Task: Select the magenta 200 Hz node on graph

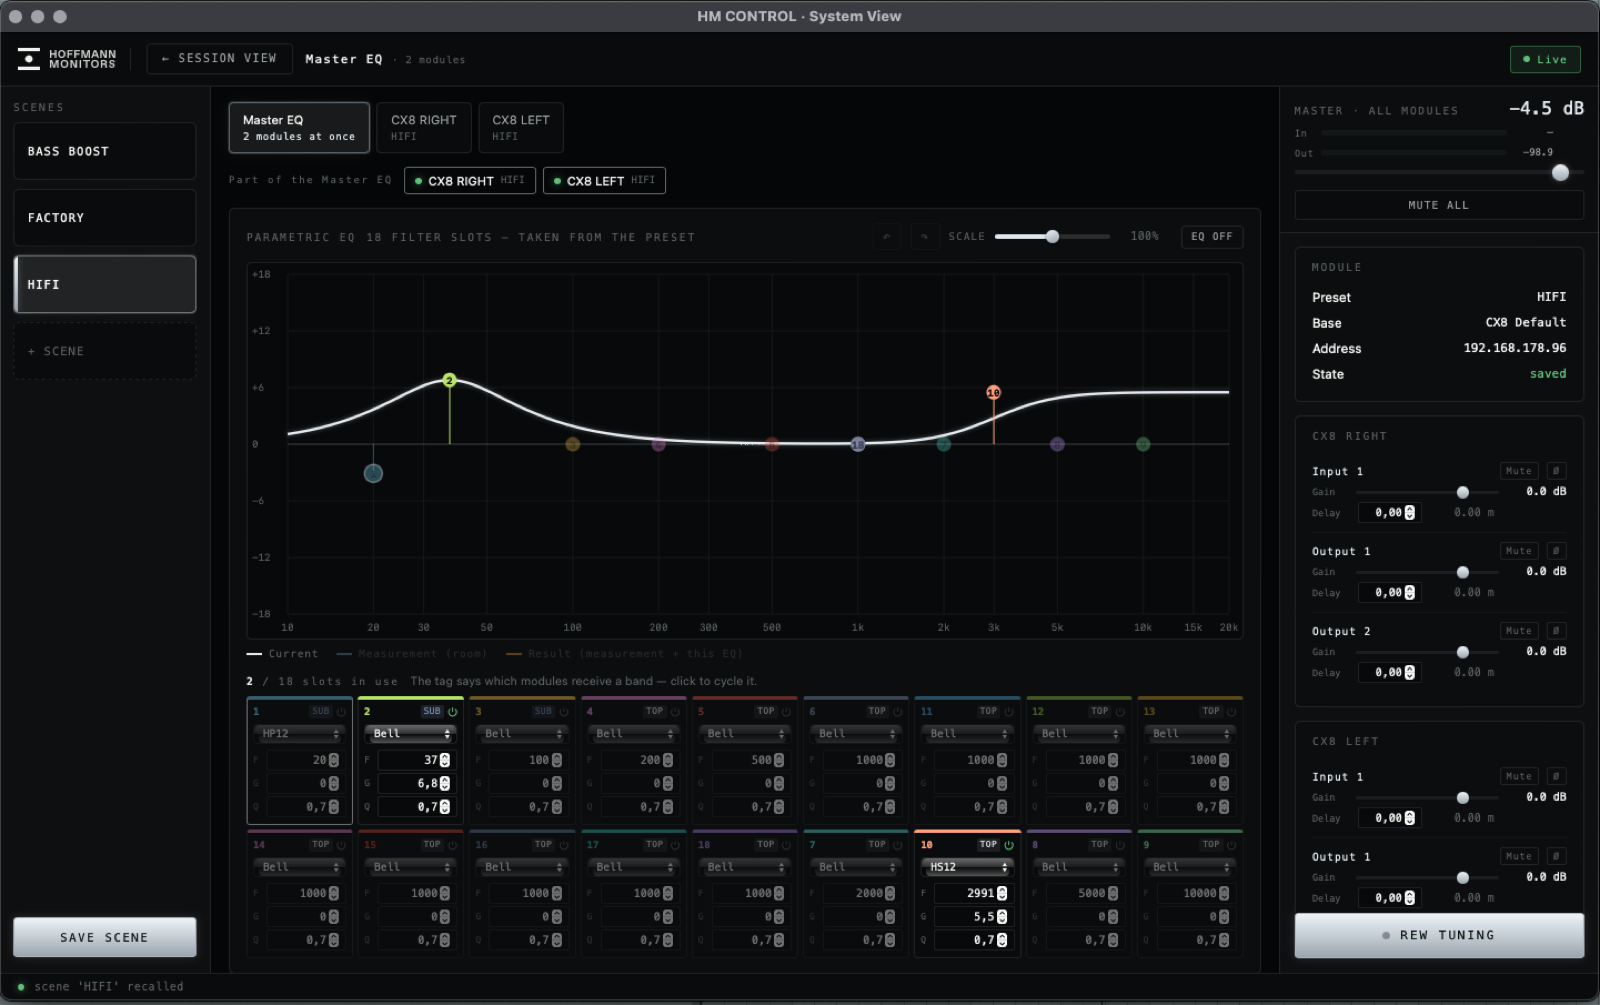Action: pos(658,444)
